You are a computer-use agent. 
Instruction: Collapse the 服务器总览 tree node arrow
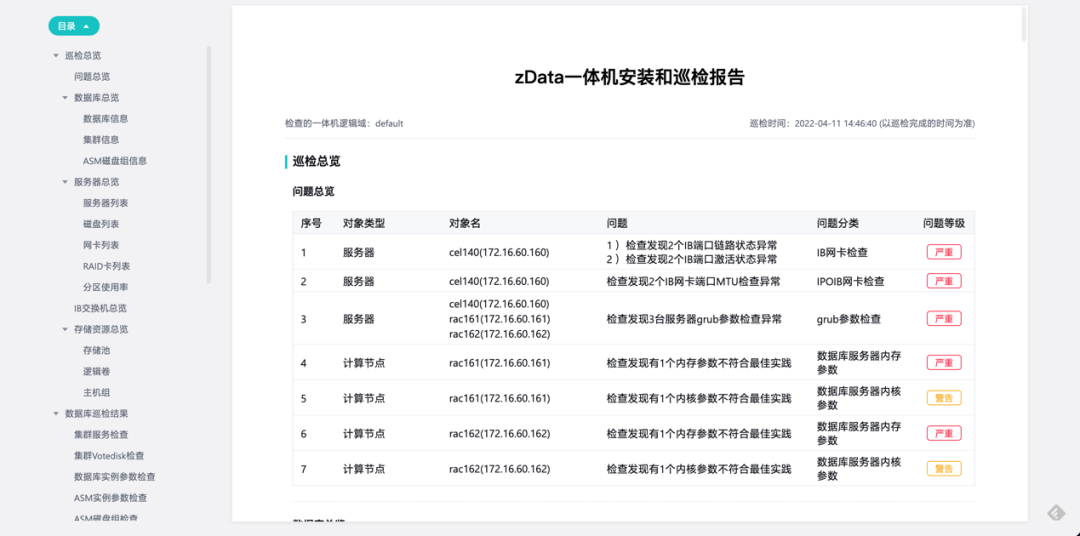click(x=65, y=182)
